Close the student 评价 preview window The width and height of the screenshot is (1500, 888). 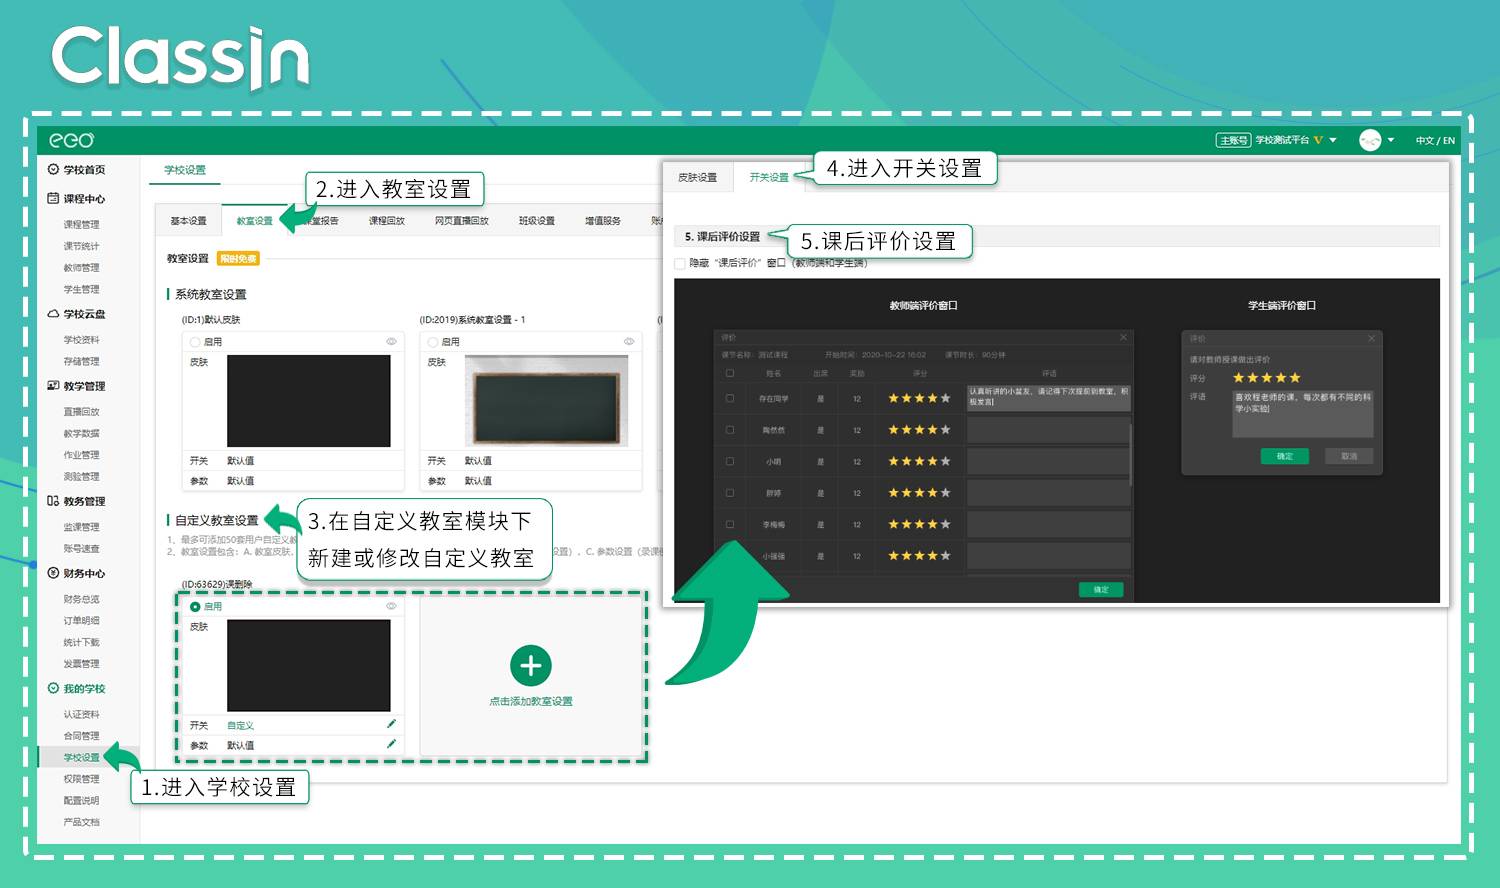1371,339
